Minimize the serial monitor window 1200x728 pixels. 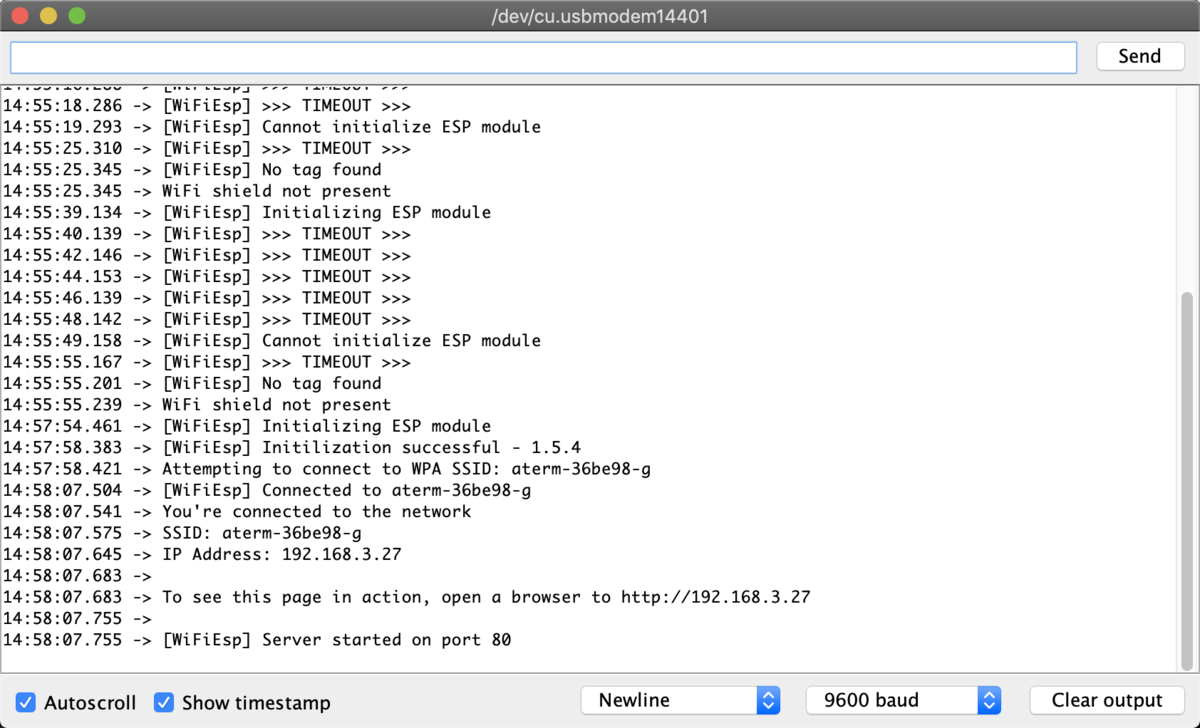[48, 17]
